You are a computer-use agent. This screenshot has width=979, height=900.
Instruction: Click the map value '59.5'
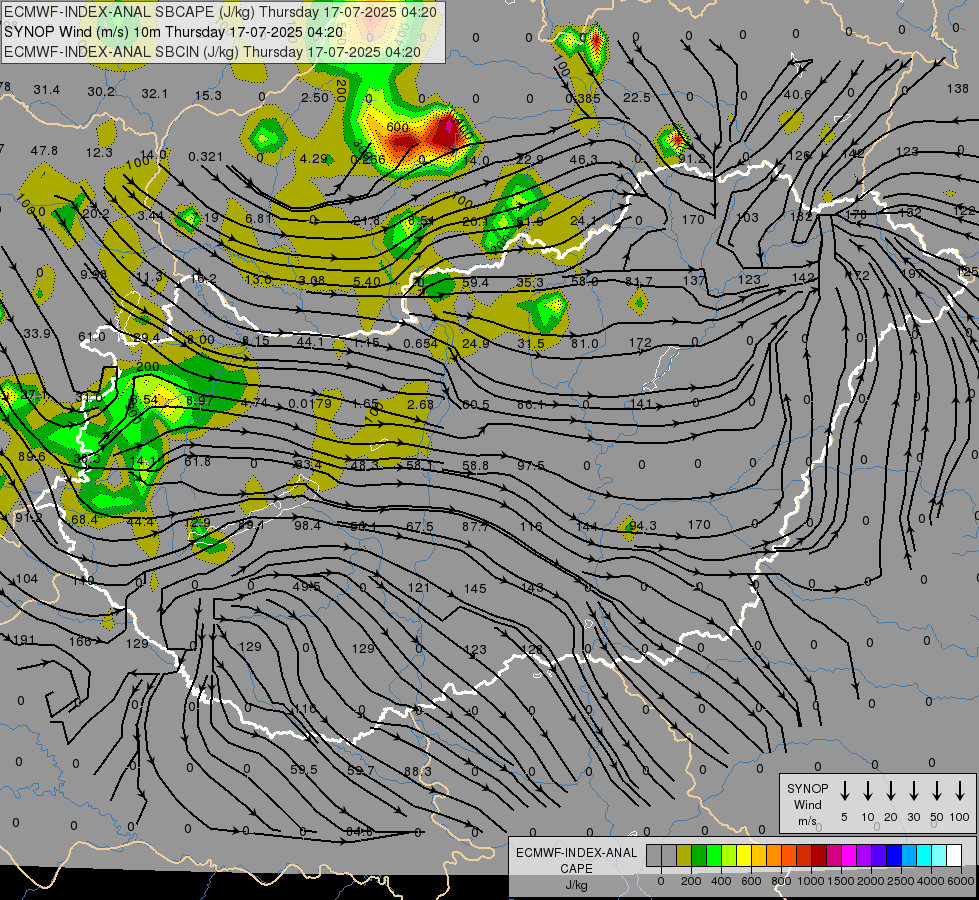pos(304,769)
